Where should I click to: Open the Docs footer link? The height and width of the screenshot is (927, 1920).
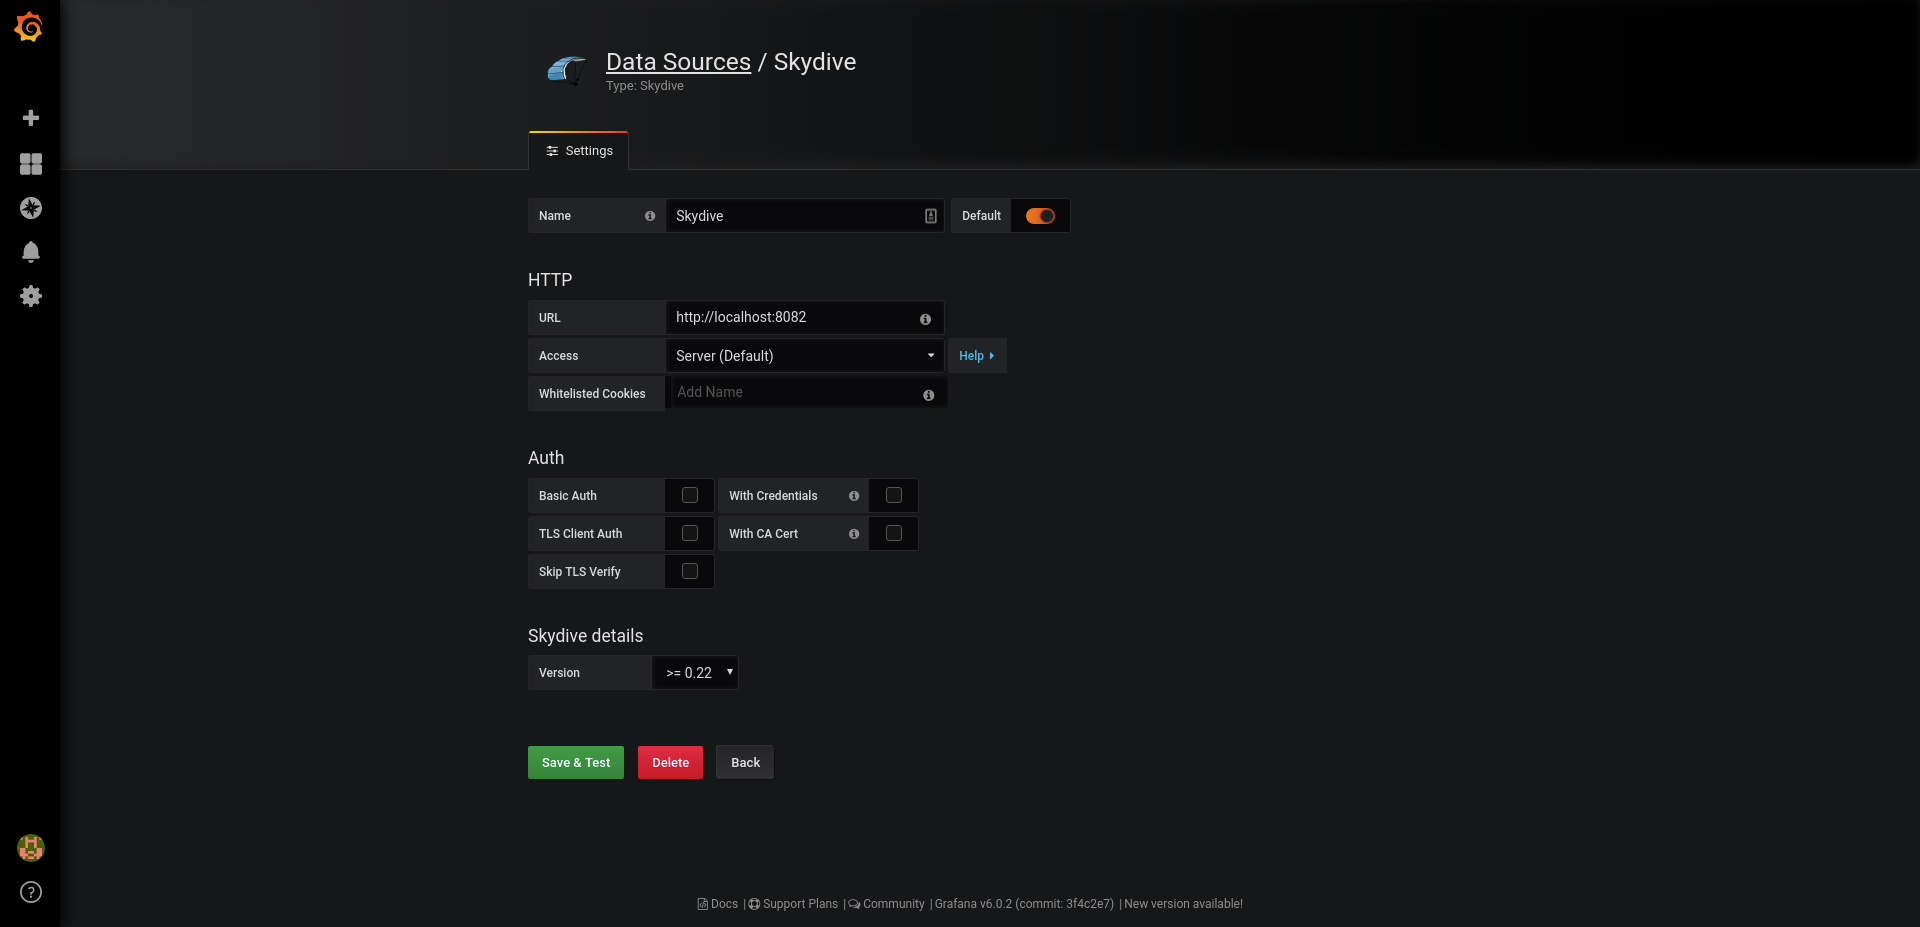(718, 904)
